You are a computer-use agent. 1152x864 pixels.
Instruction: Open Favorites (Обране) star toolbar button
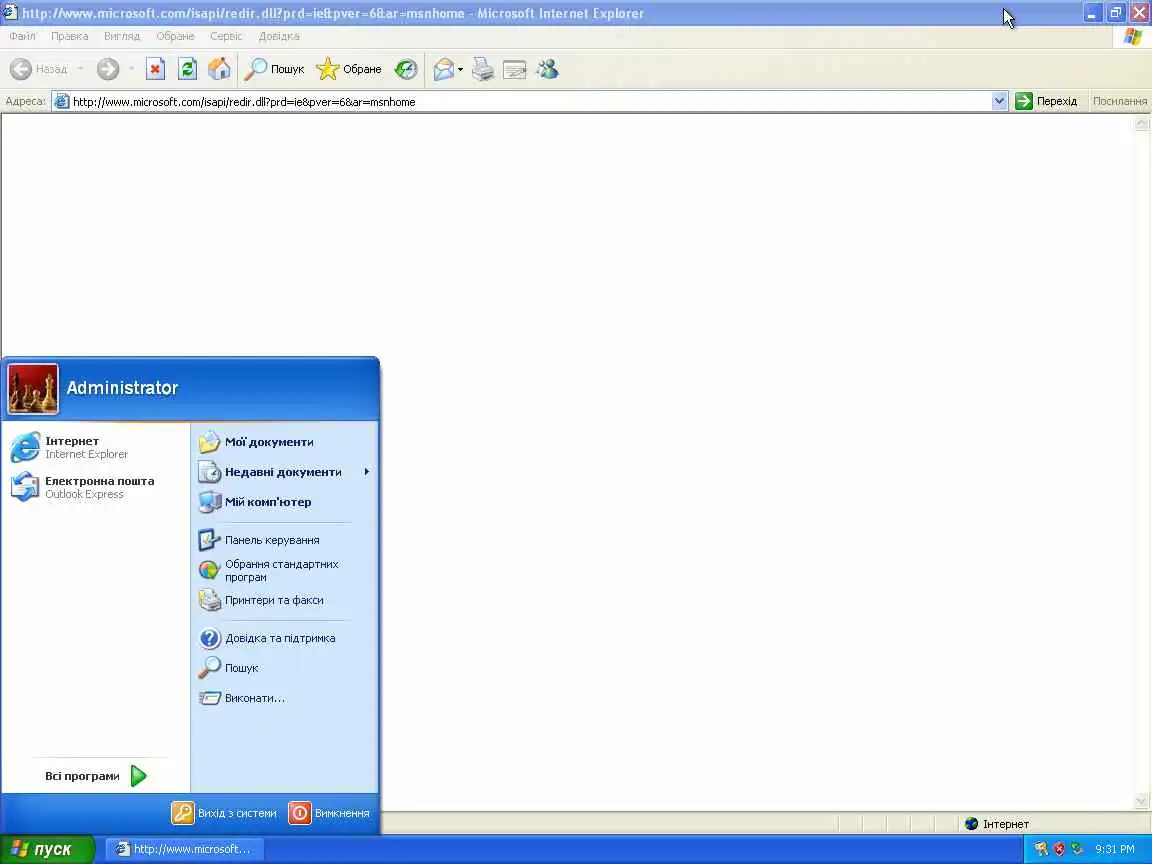(349, 69)
